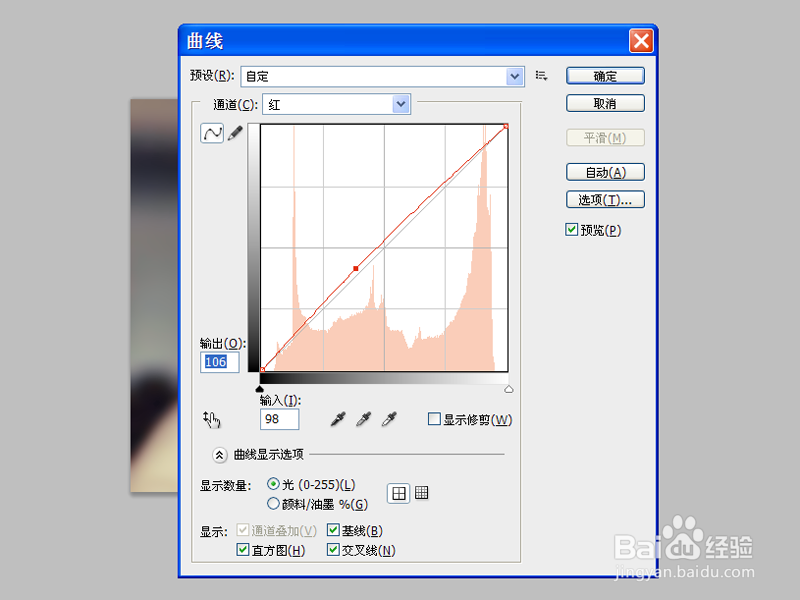This screenshot has width=800, height=600.
Task: Open 选项(T)... settings
Action: point(605,199)
